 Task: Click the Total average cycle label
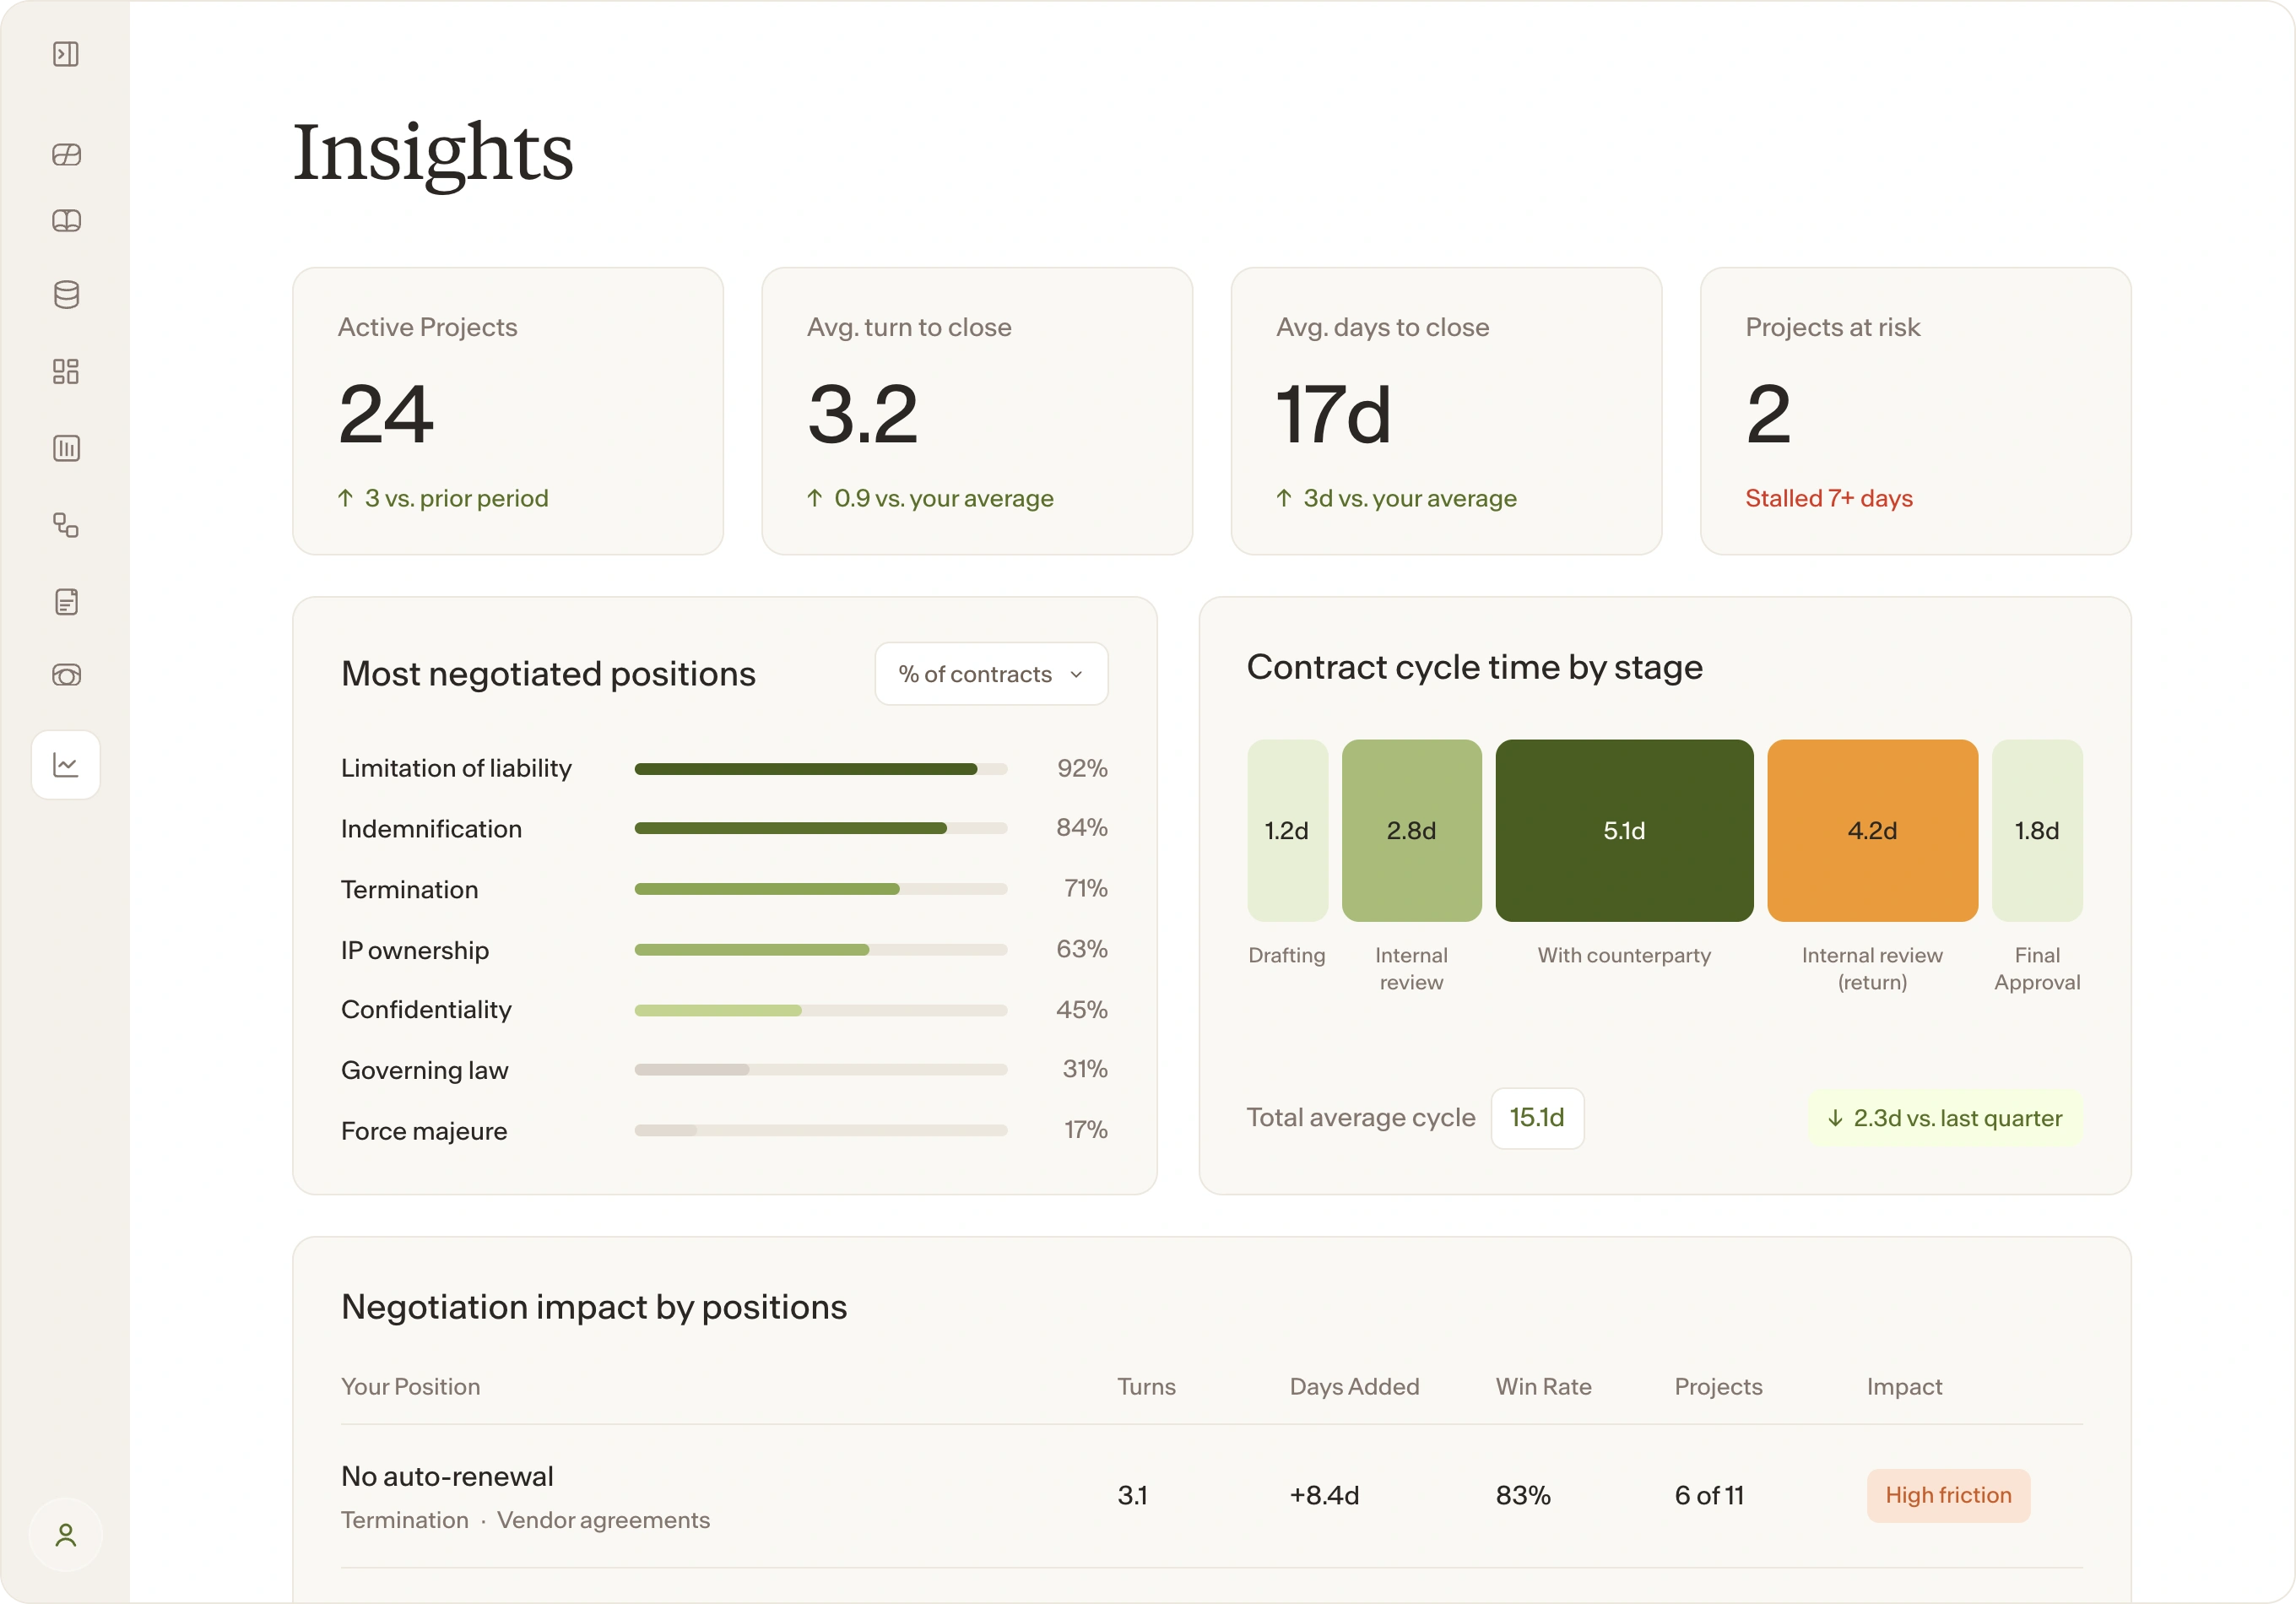[x=1360, y=1118]
